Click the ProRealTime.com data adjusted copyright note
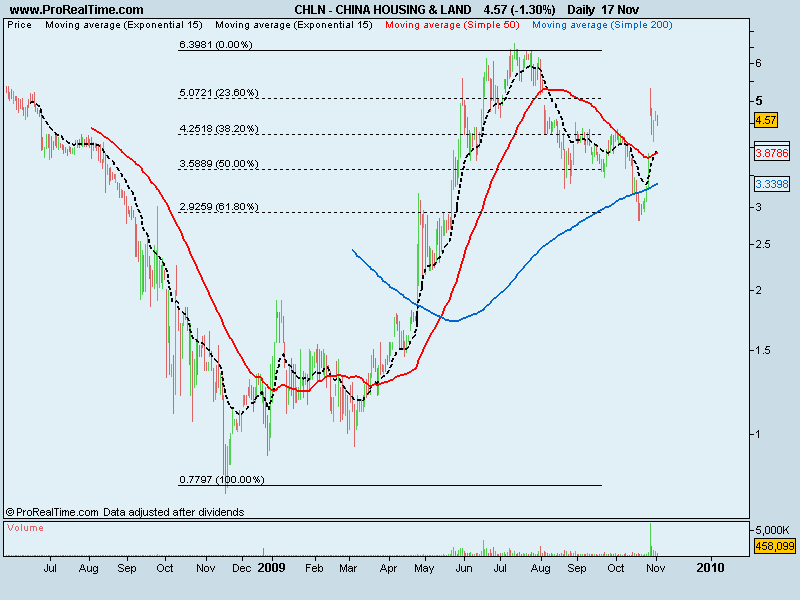Viewport: 800px width, 600px height. coord(125,512)
